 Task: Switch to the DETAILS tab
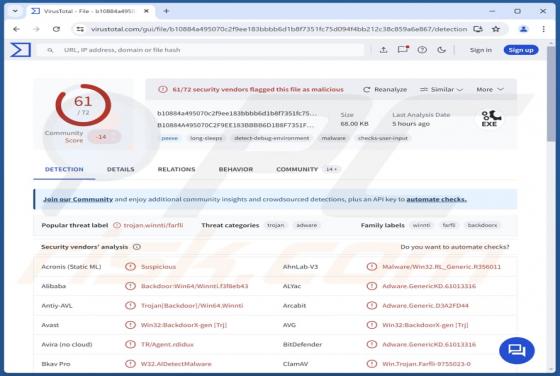tap(121, 169)
